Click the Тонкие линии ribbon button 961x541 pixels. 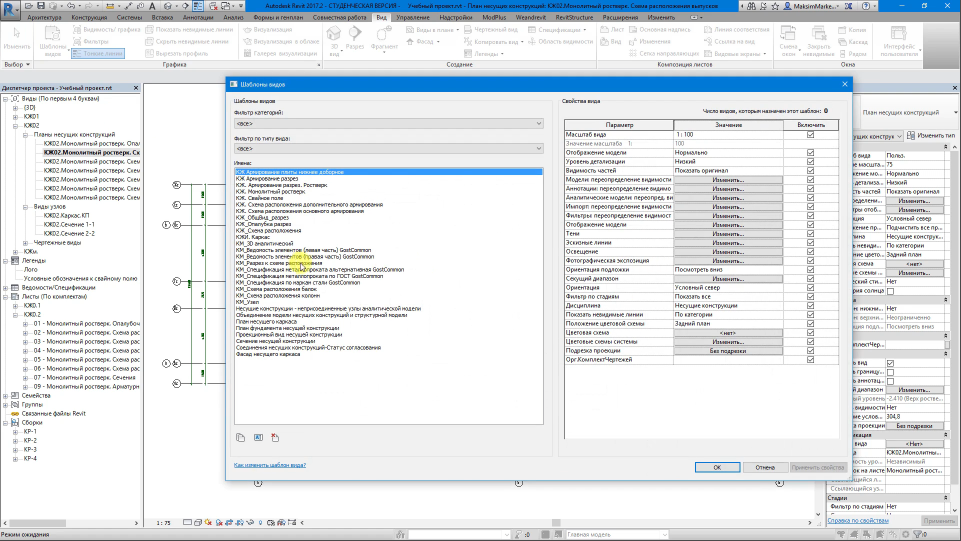97,53
